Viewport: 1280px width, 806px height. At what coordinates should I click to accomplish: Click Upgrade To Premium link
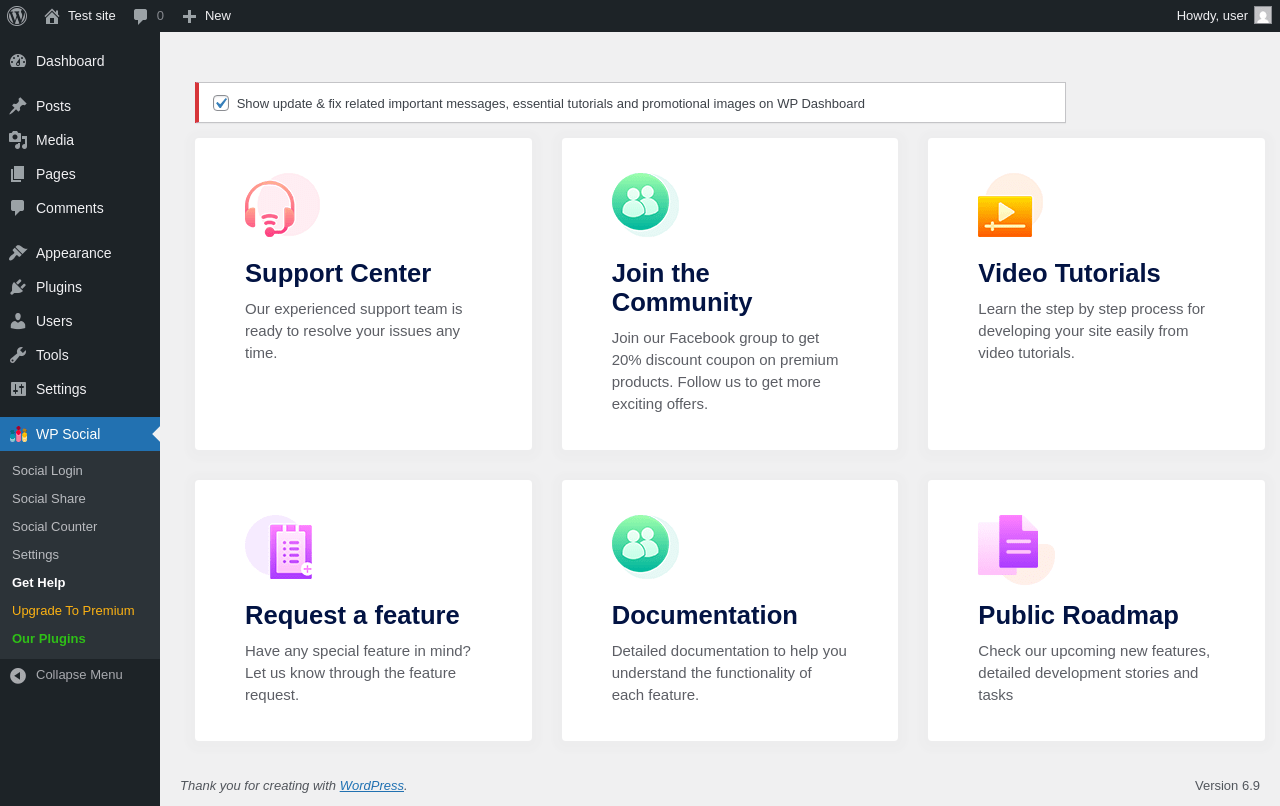(73, 611)
